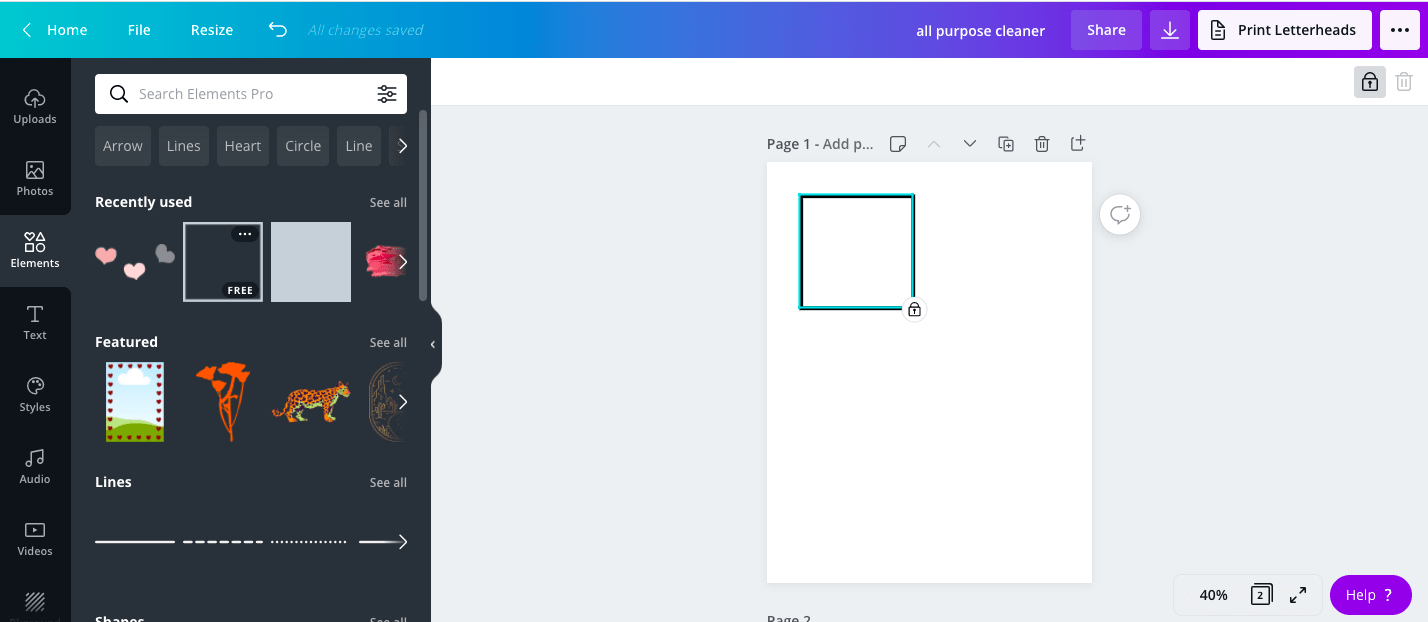Click the Share button

point(1106,30)
